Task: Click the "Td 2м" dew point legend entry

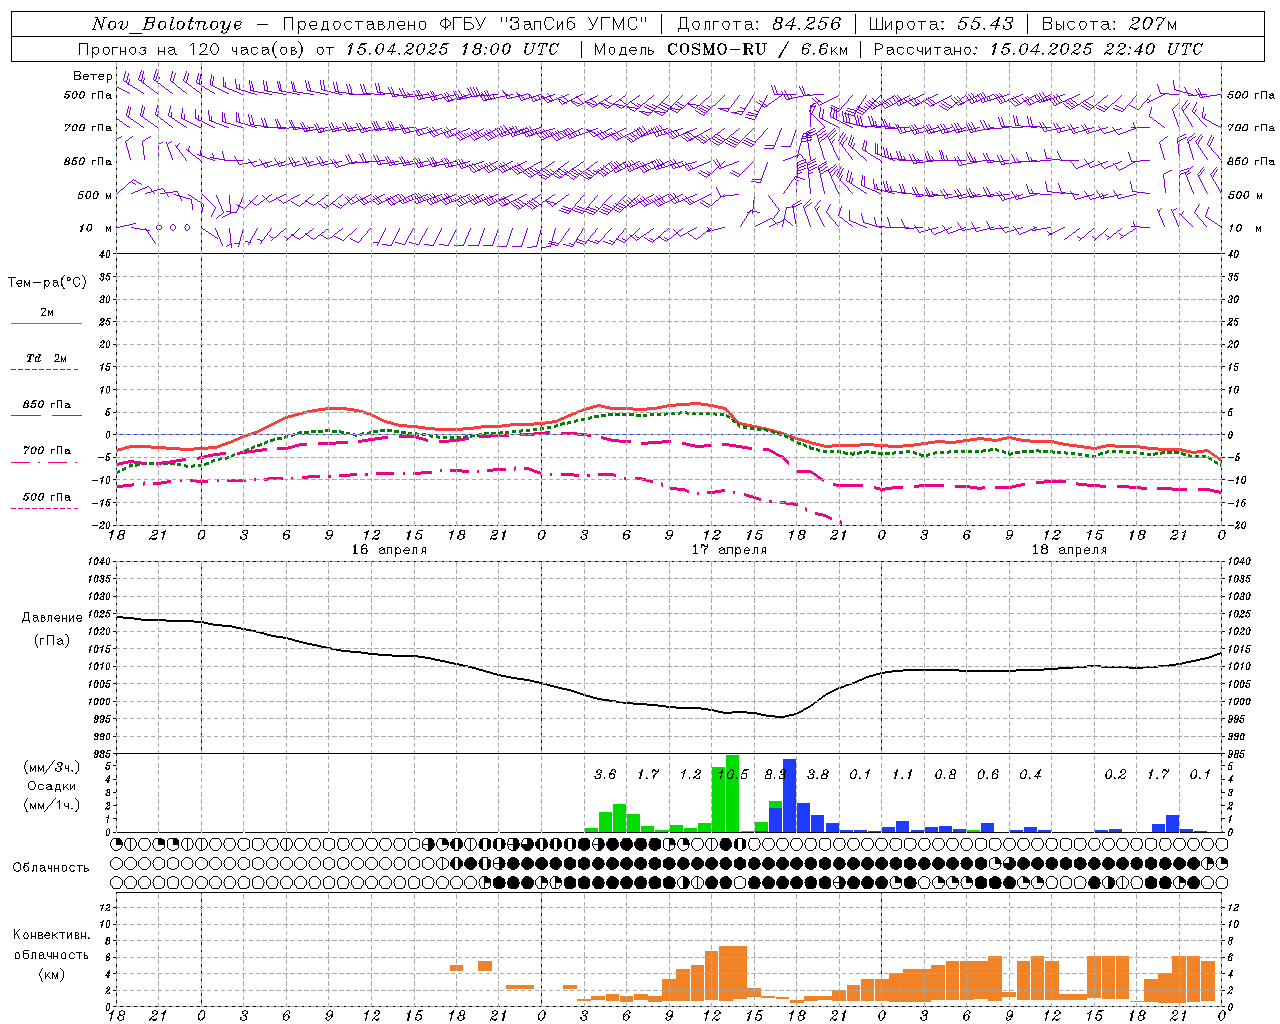Action: (x=47, y=358)
